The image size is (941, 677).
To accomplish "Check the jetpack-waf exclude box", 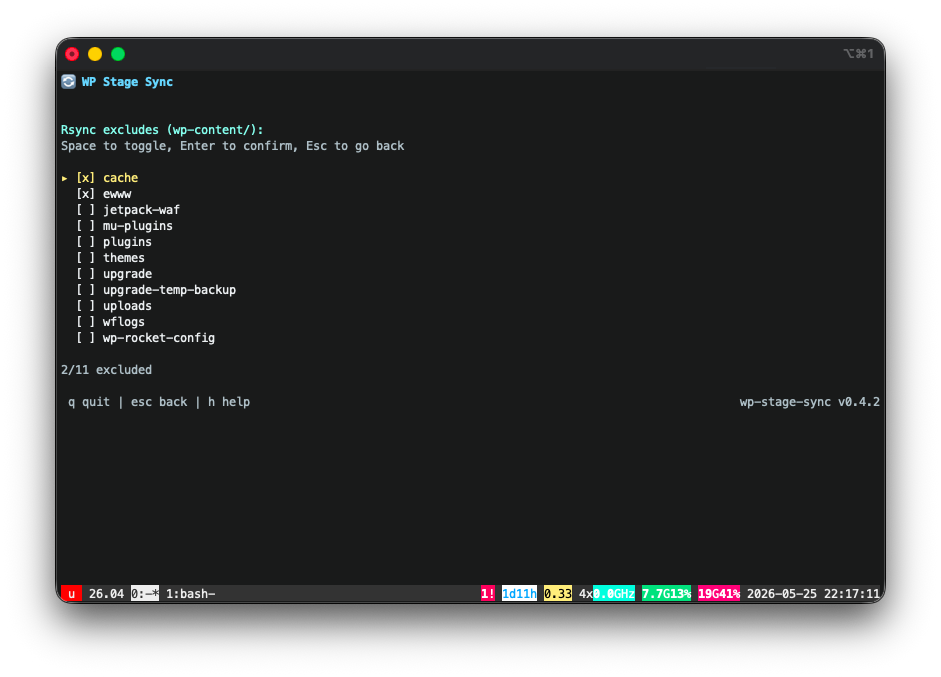I will tap(85, 210).
